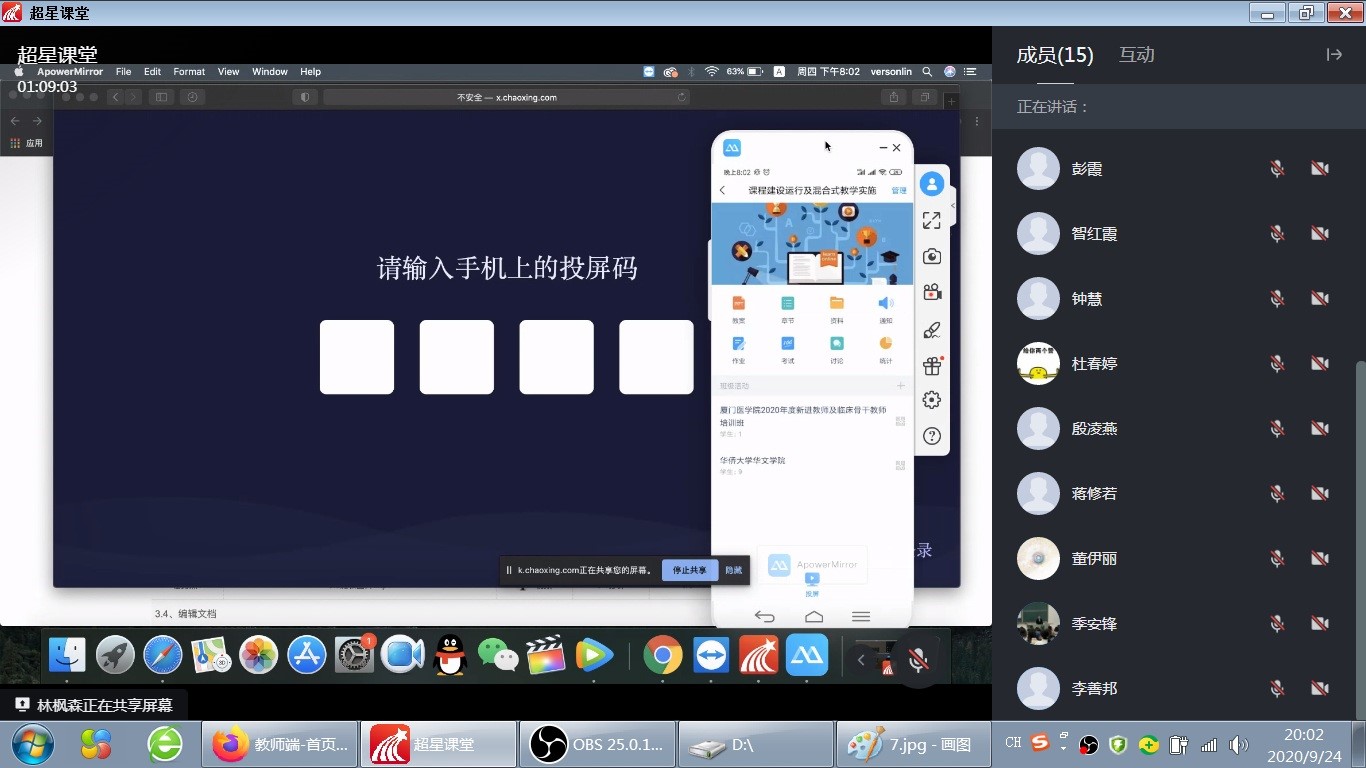Screen dimensions: 1366x768
Task: Tap the 考试 icon on the phone screen
Action: pyautogui.click(x=788, y=344)
